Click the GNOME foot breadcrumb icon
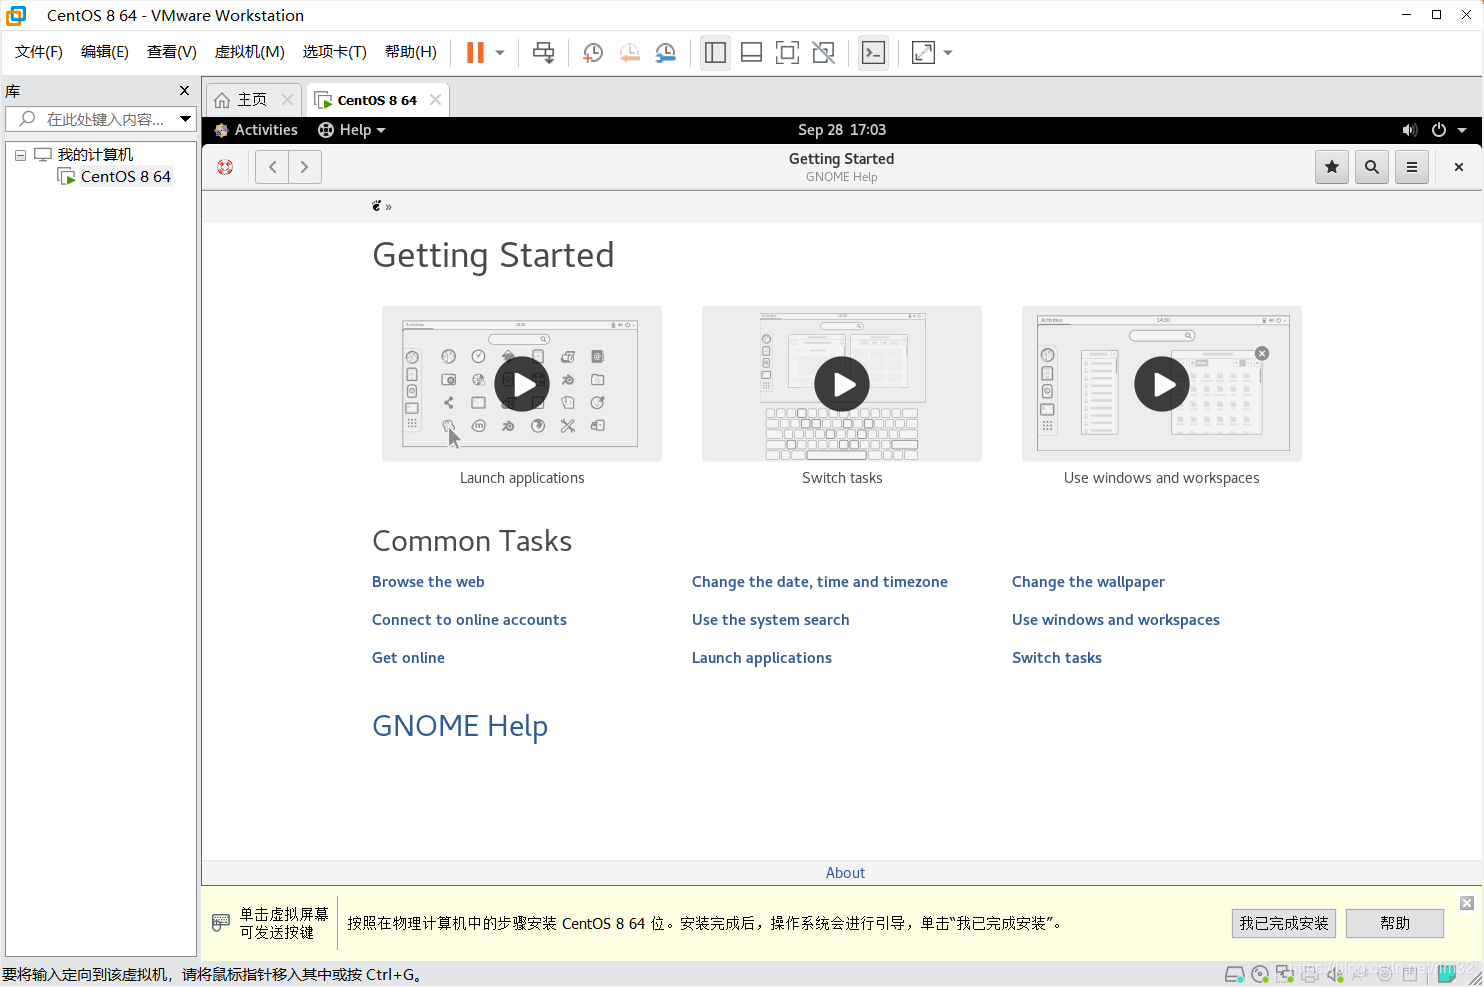 click(x=377, y=206)
